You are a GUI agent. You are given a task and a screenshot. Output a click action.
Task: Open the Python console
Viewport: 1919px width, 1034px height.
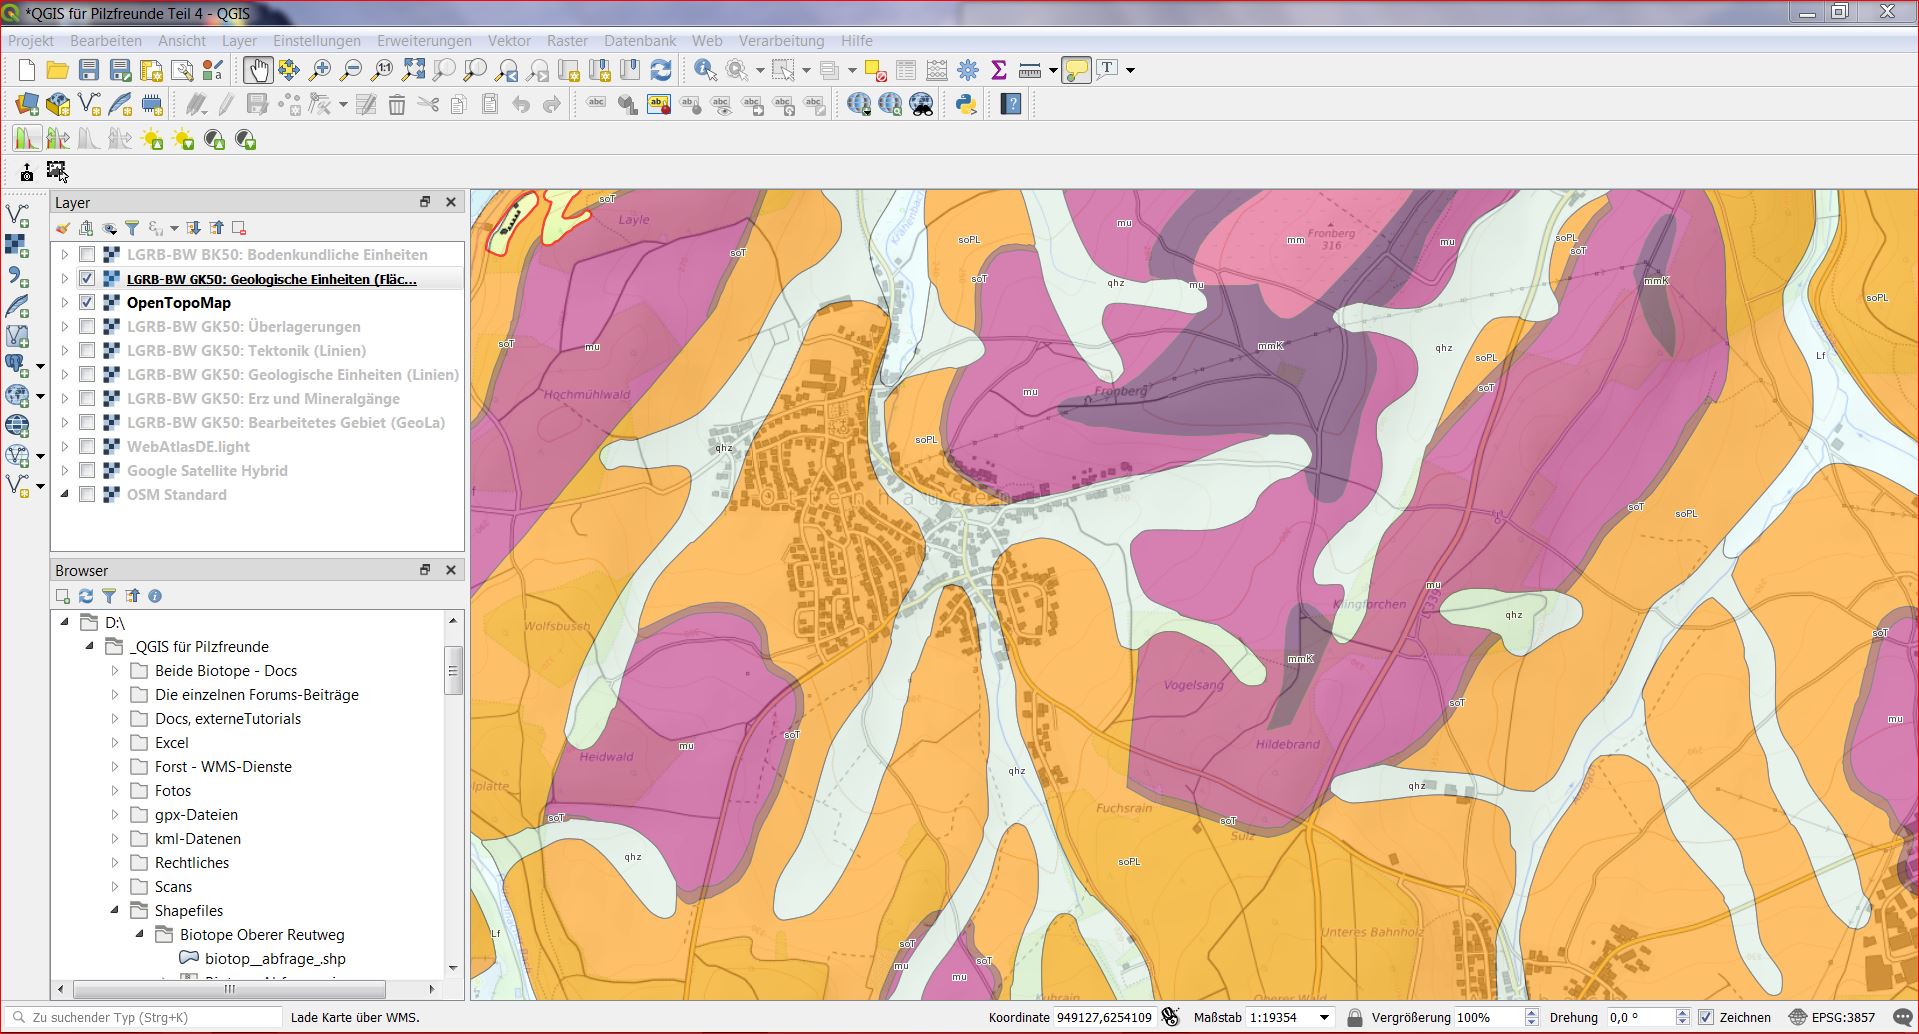pos(966,104)
